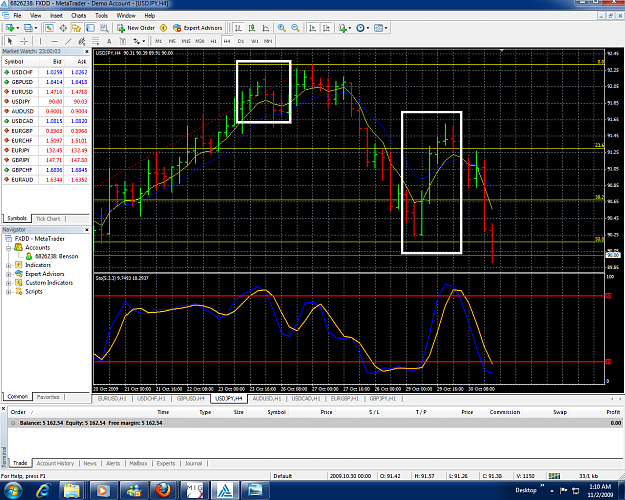Screen dimensions: 625x500
Task: Zoom in on the chart
Action: tap(282, 28)
